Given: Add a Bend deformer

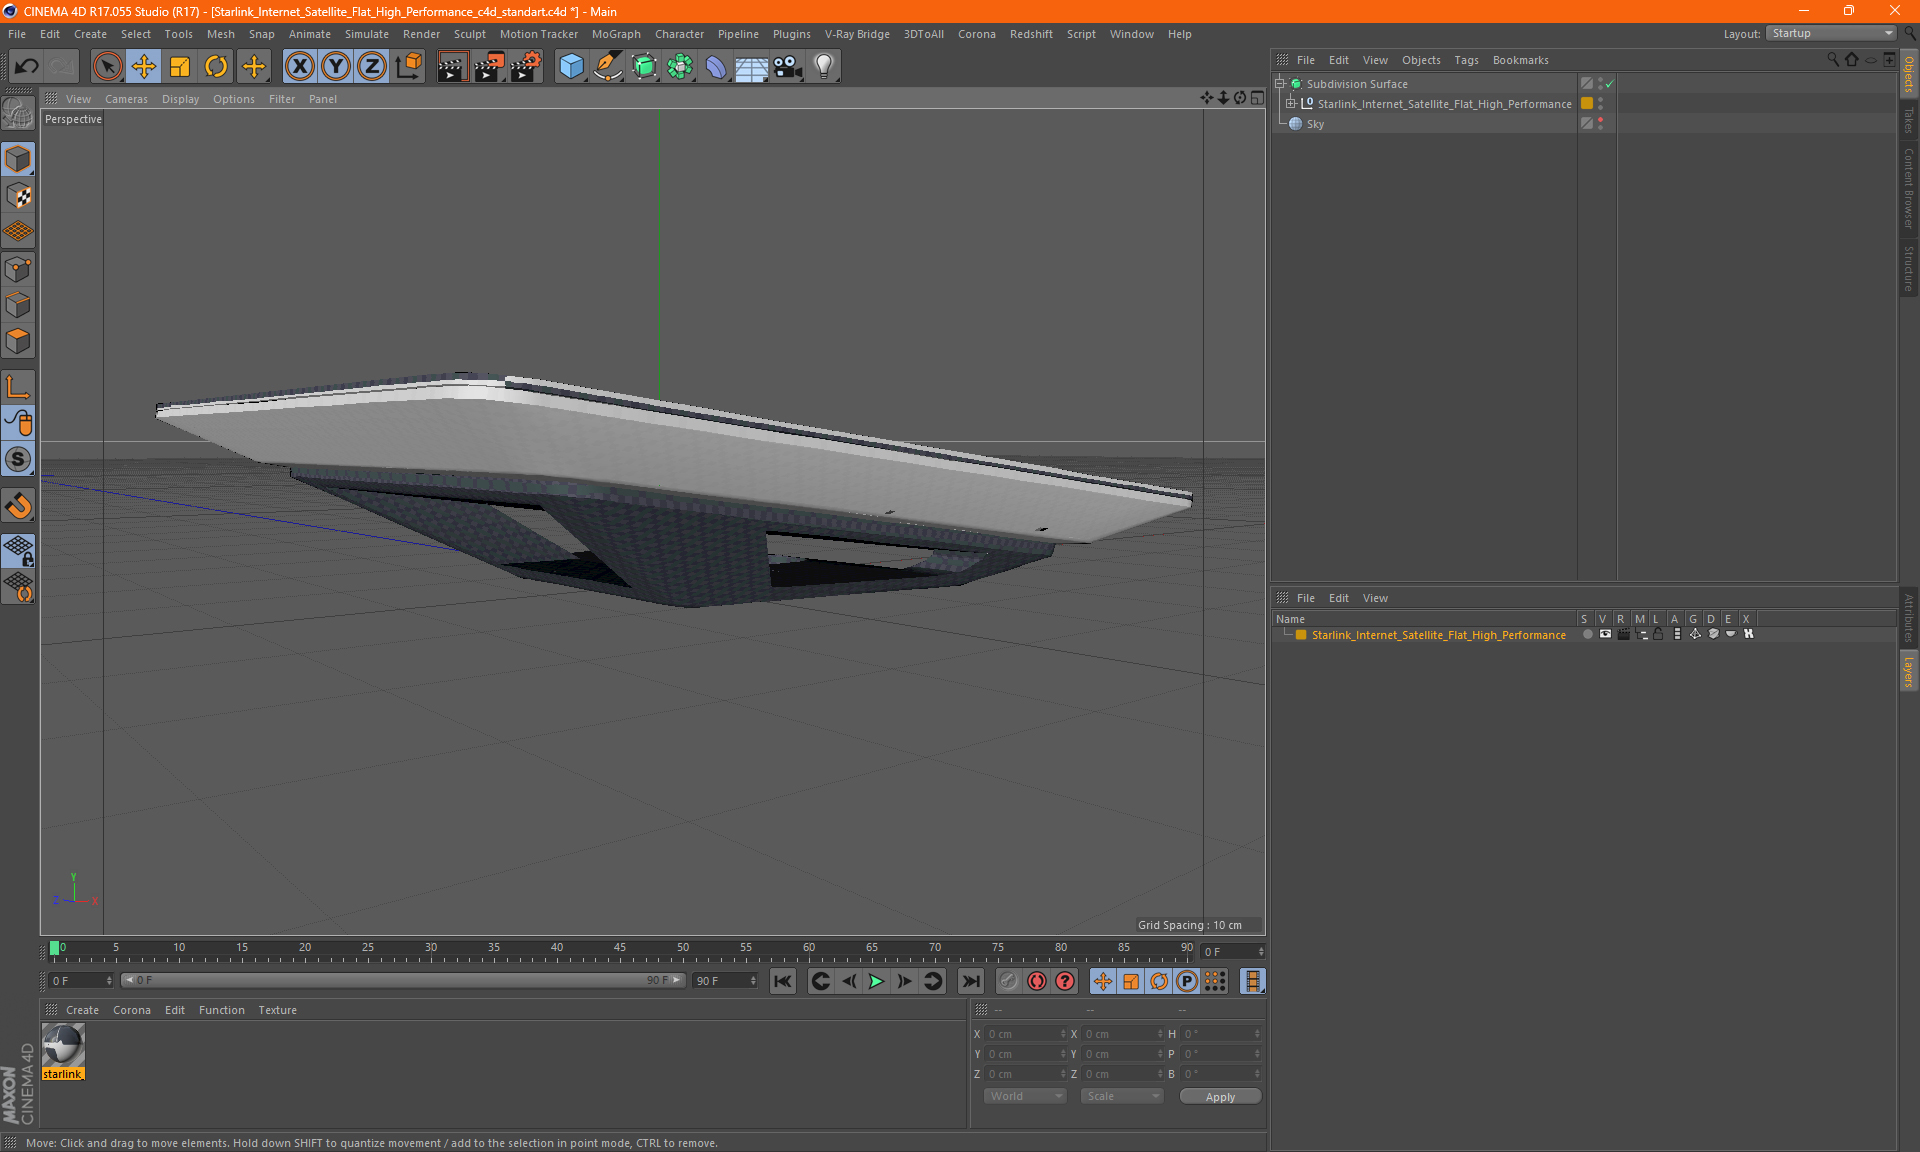Looking at the screenshot, I should [716, 67].
